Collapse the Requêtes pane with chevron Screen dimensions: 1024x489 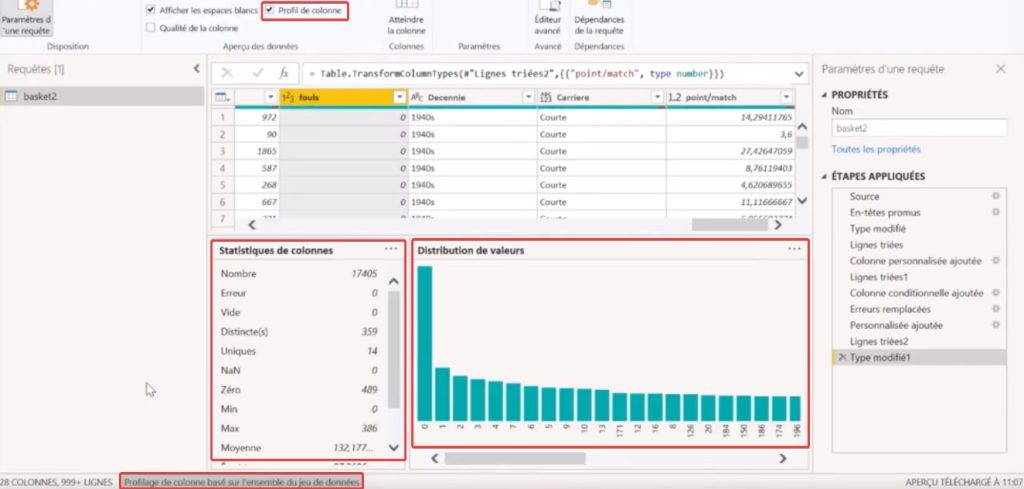click(x=197, y=69)
